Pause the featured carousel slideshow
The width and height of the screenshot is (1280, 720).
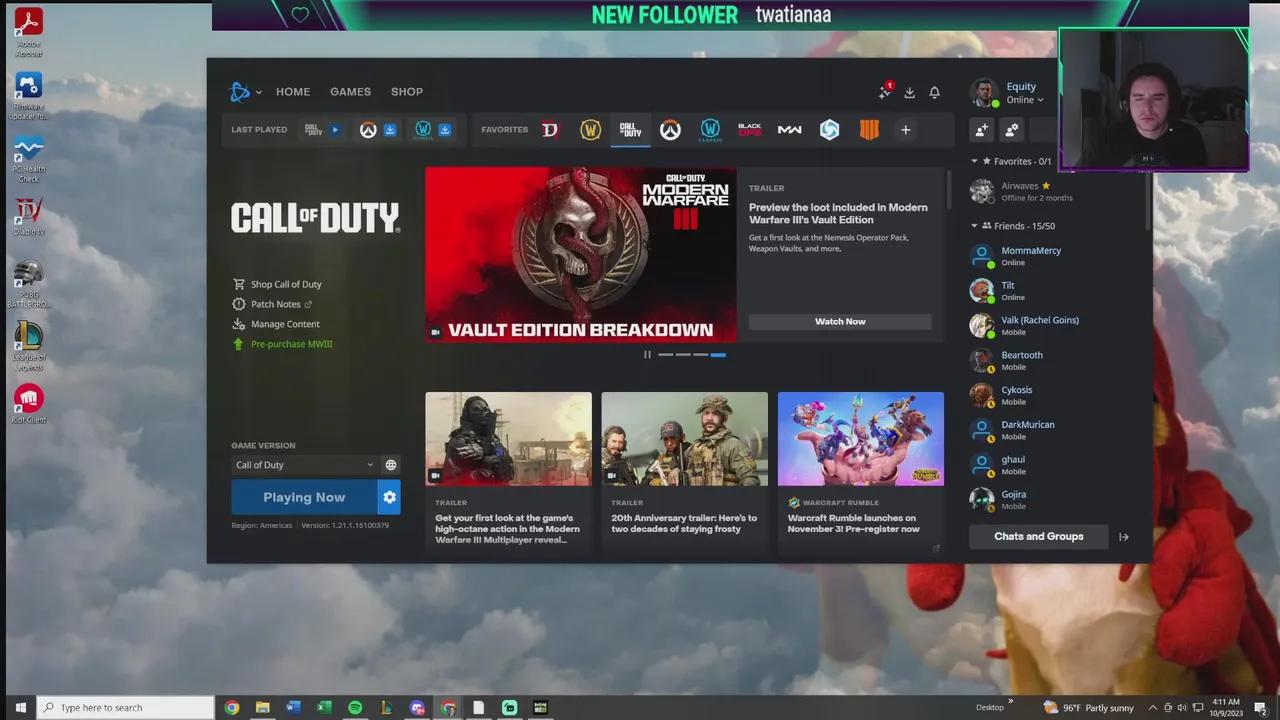(647, 355)
